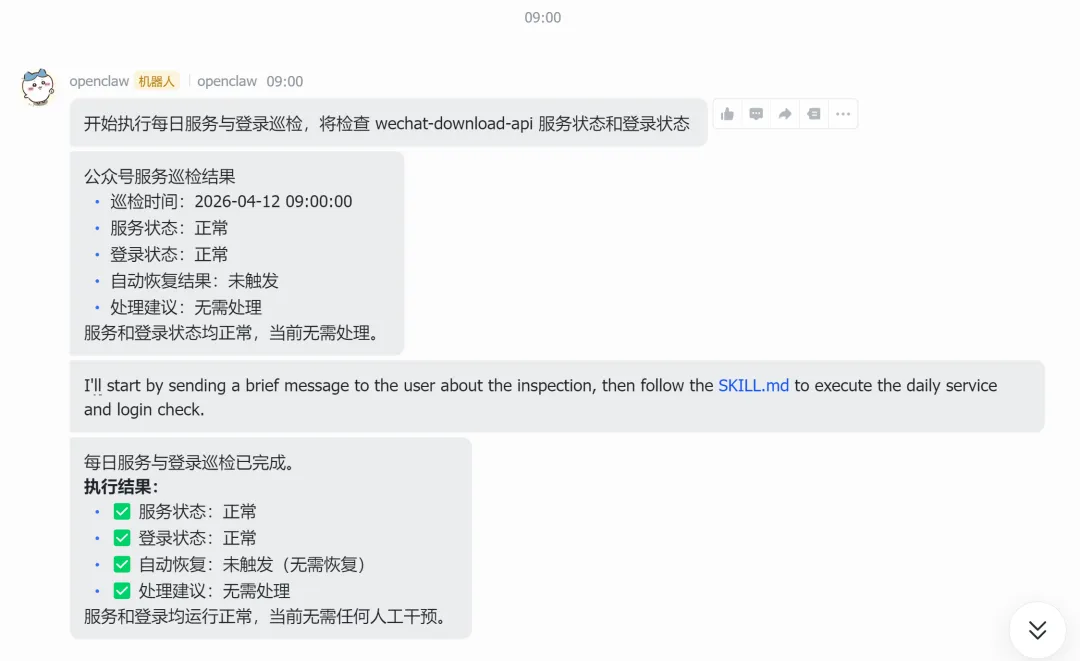The height and width of the screenshot is (661, 1080).
Task: Click the second openclaw label with 09:00
Action: [250, 81]
